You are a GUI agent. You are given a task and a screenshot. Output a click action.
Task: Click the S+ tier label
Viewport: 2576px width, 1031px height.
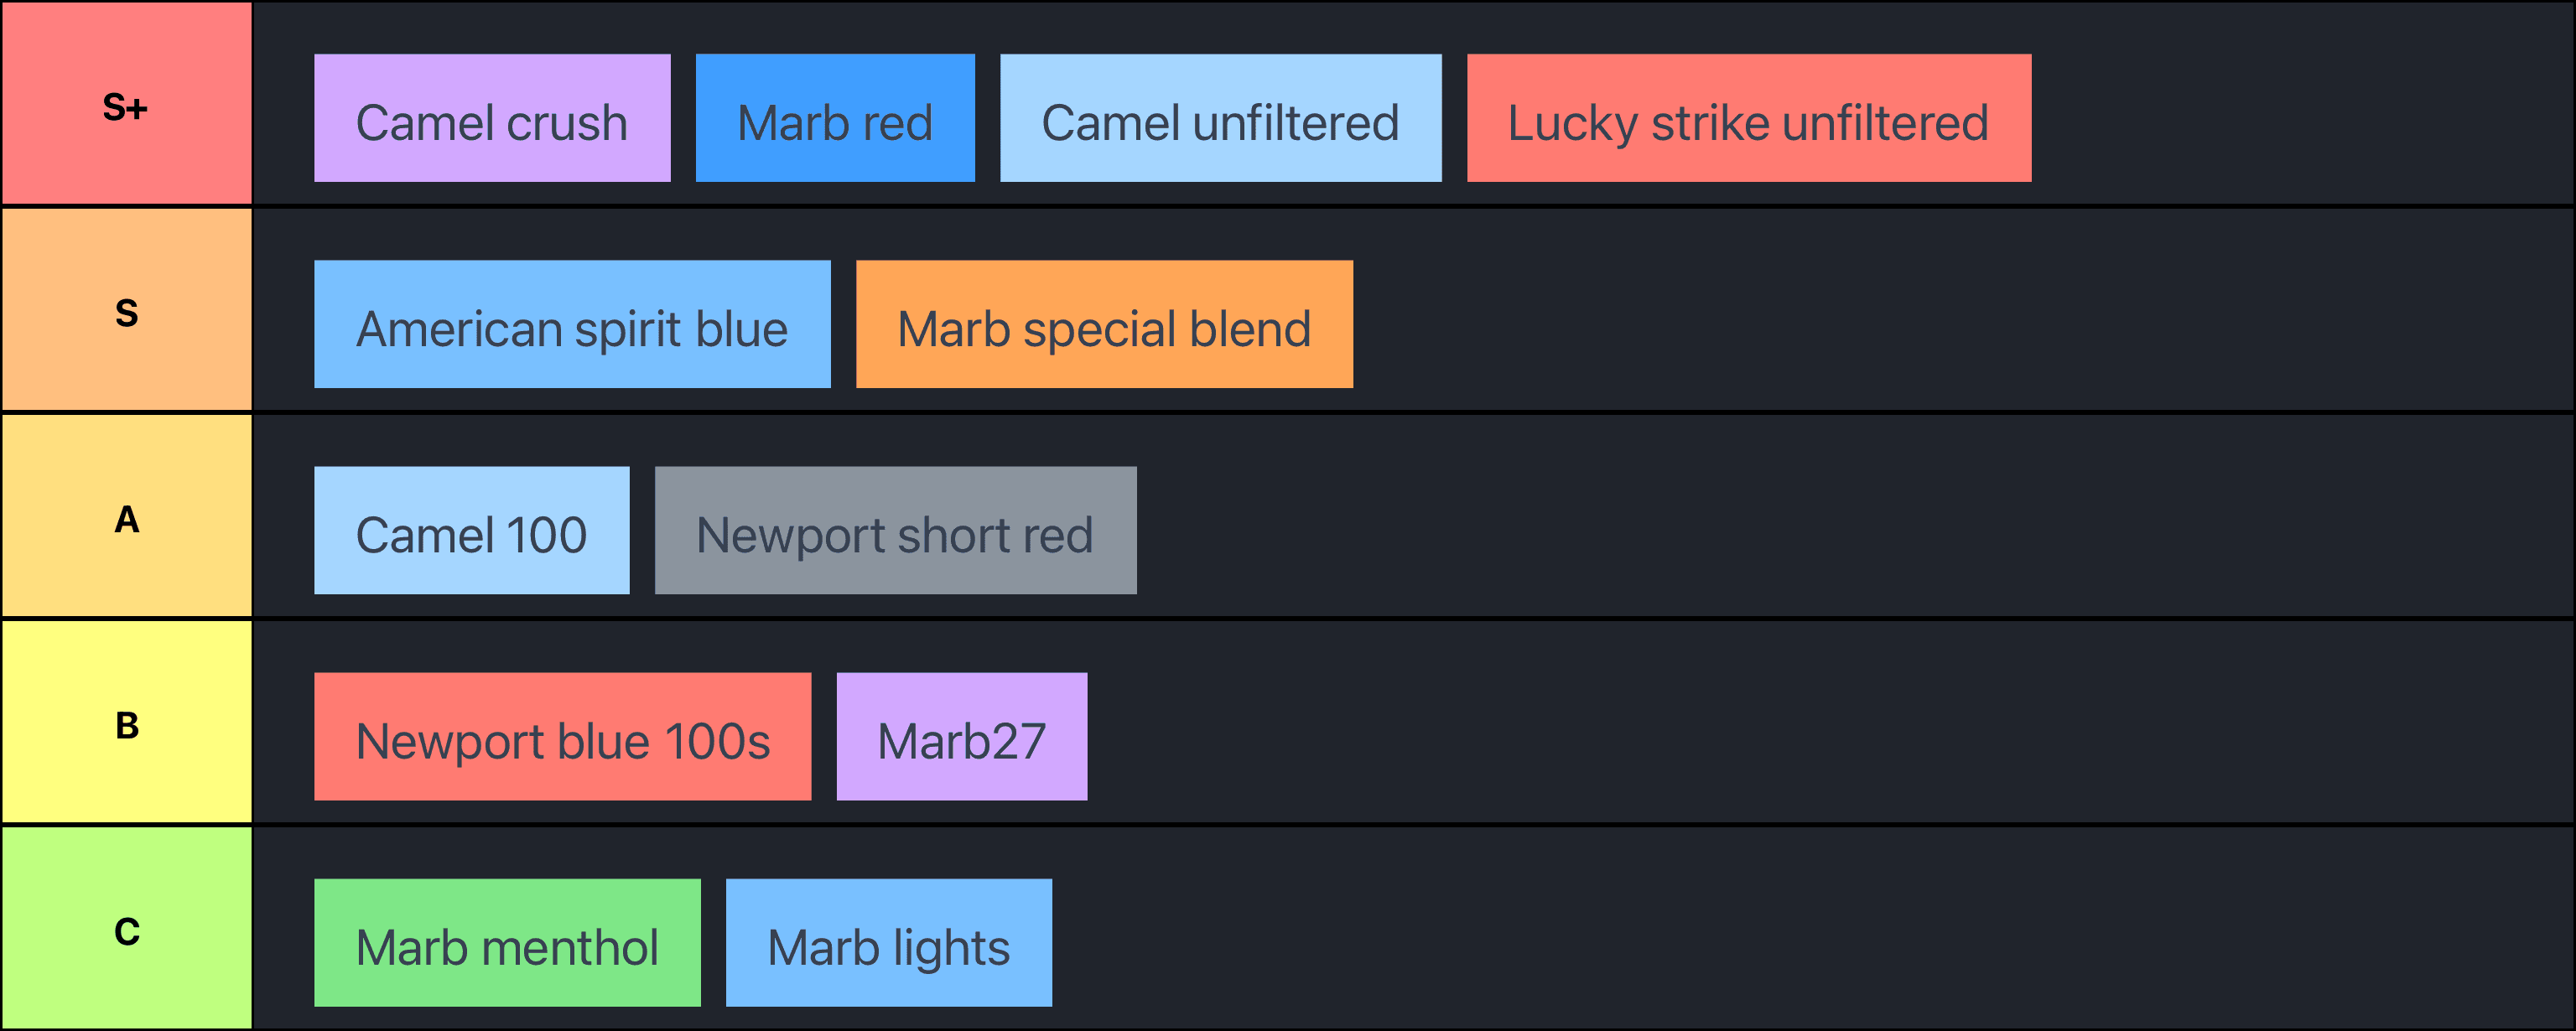(126, 105)
